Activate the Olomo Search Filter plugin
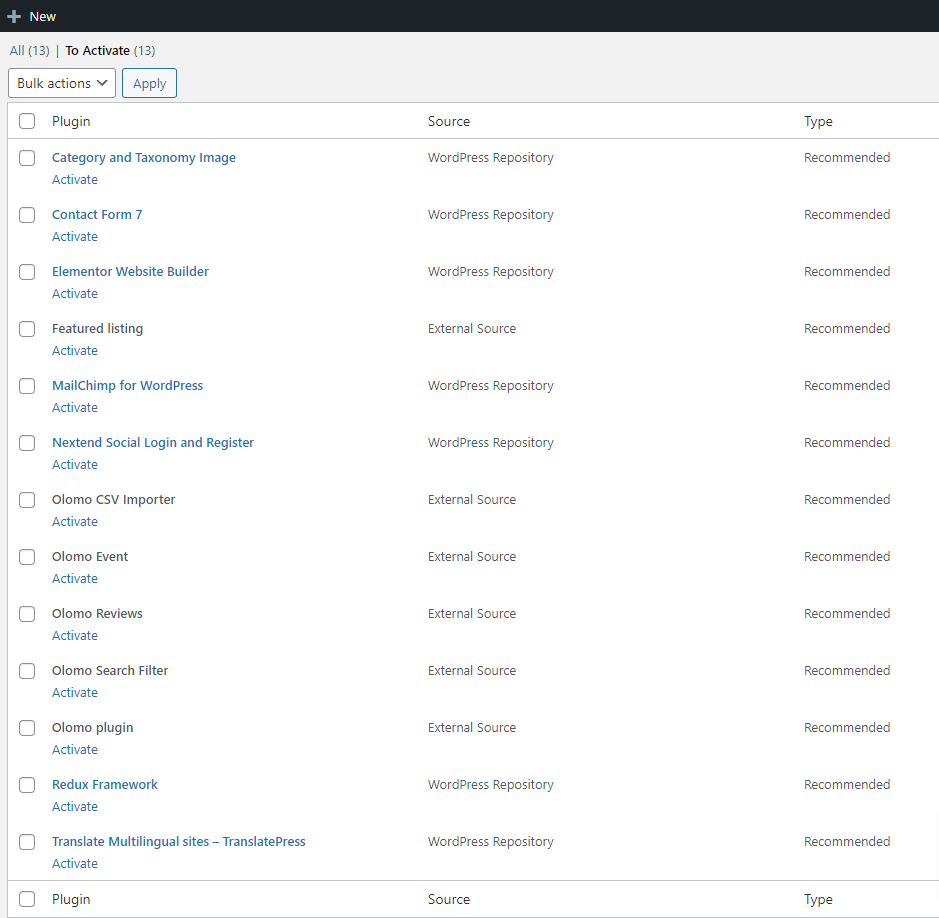Viewport: 939px width, 918px height. click(74, 693)
